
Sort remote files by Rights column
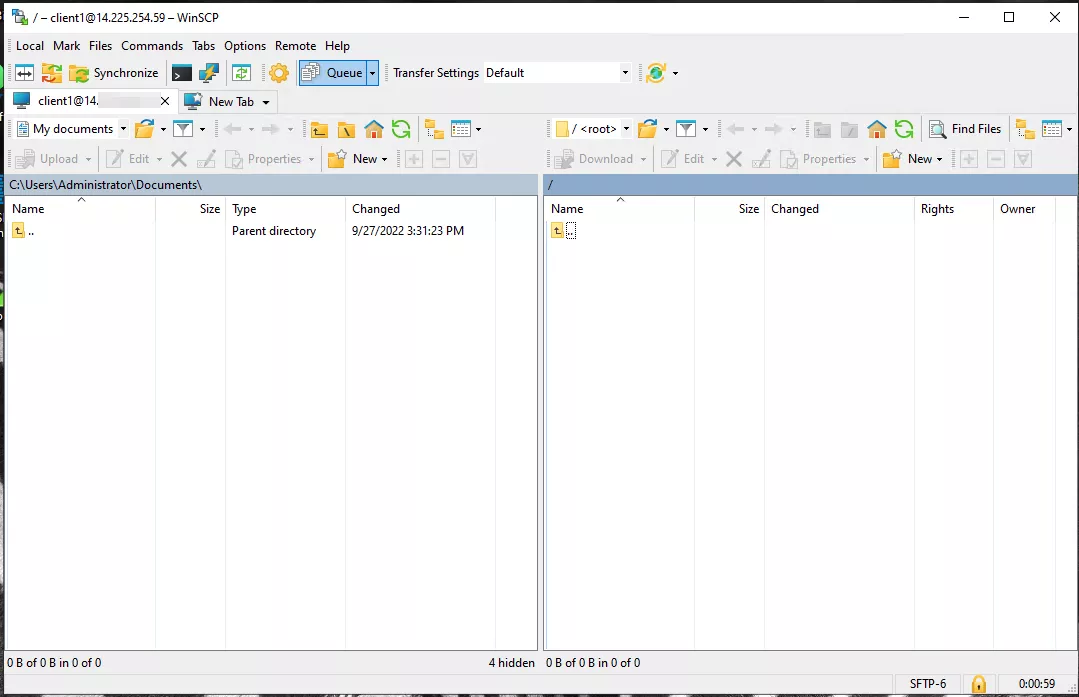937,209
